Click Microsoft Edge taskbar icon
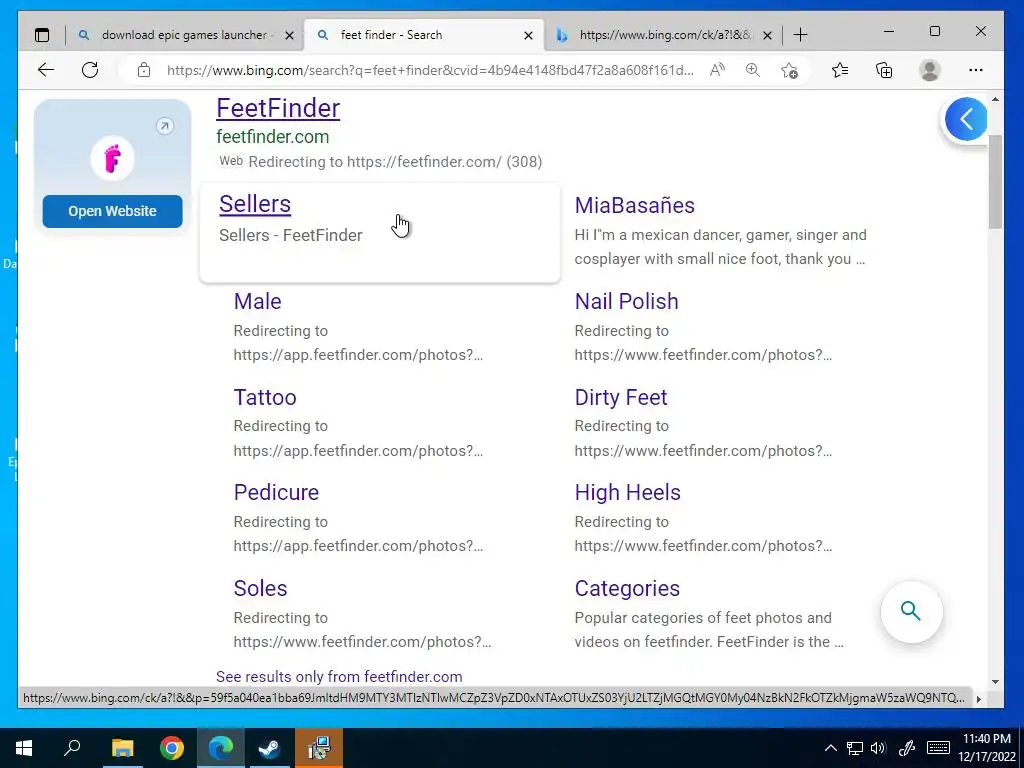Viewport: 1024px width, 768px height. click(x=221, y=748)
